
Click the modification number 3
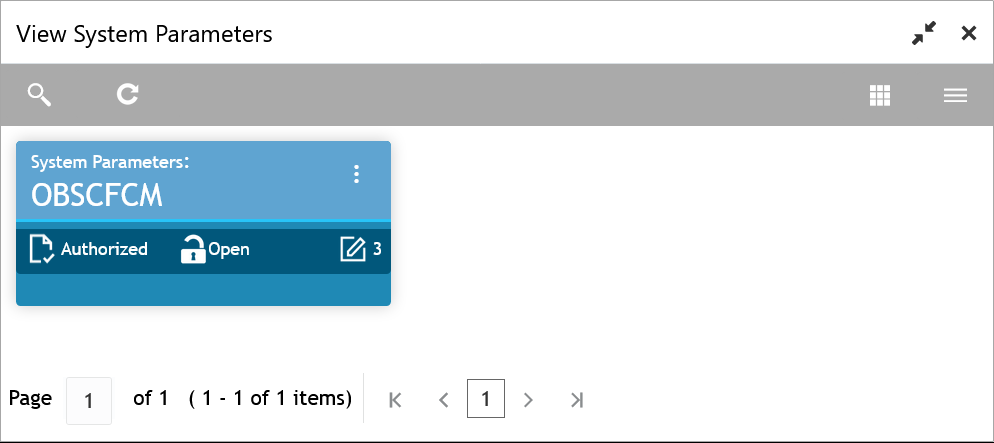pyautogui.click(x=377, y=249)
